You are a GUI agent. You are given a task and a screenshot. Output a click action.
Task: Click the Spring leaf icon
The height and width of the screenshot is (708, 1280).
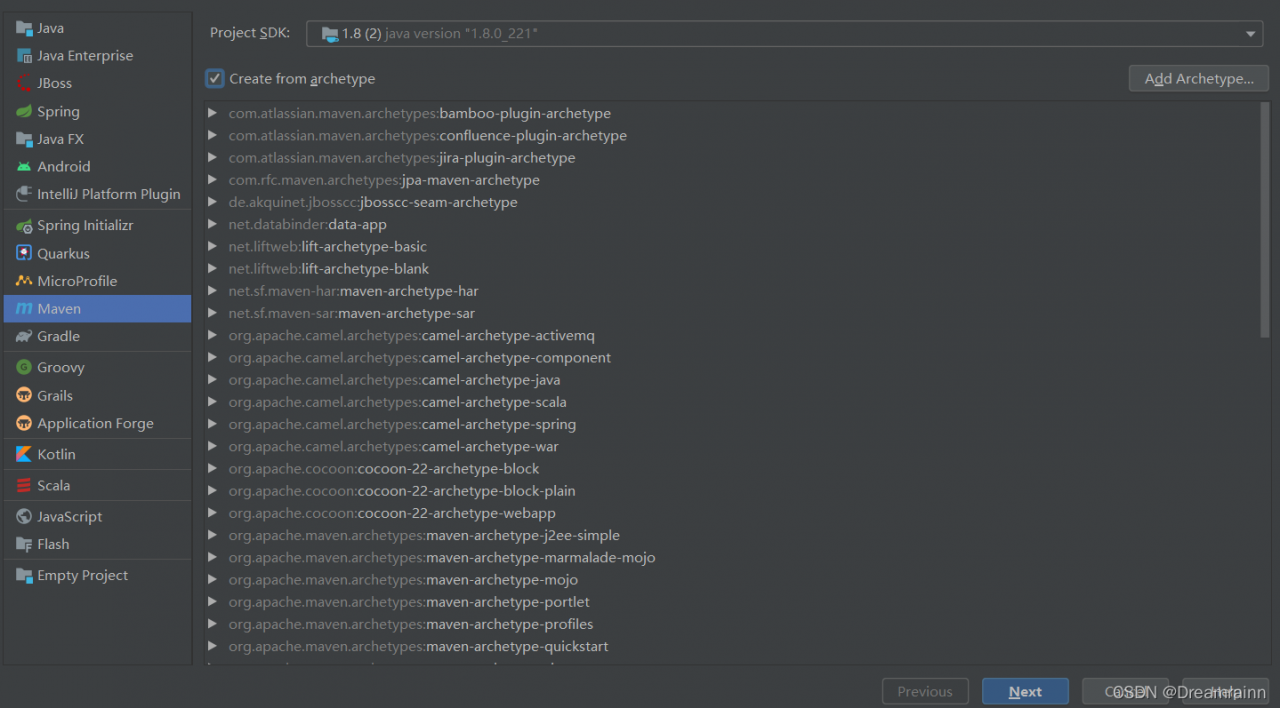[24, 111]
